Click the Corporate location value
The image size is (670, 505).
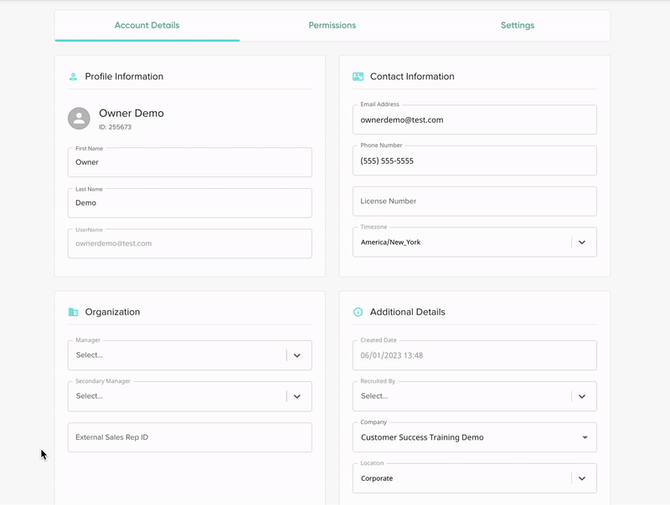(x=377, y=479)
